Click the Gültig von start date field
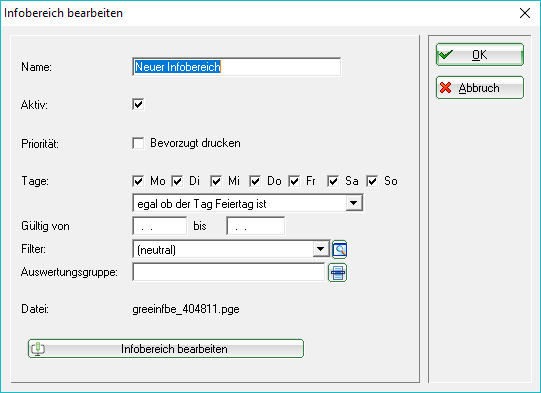Image resolution: width=541 pixels, height=393 pixels. 160,226
